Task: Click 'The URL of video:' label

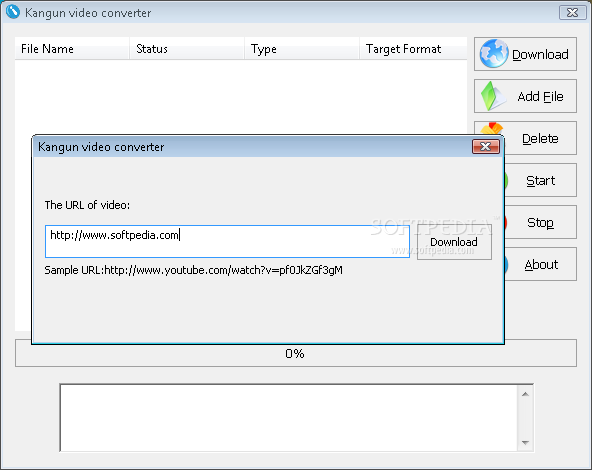Action: click(87, 205)
